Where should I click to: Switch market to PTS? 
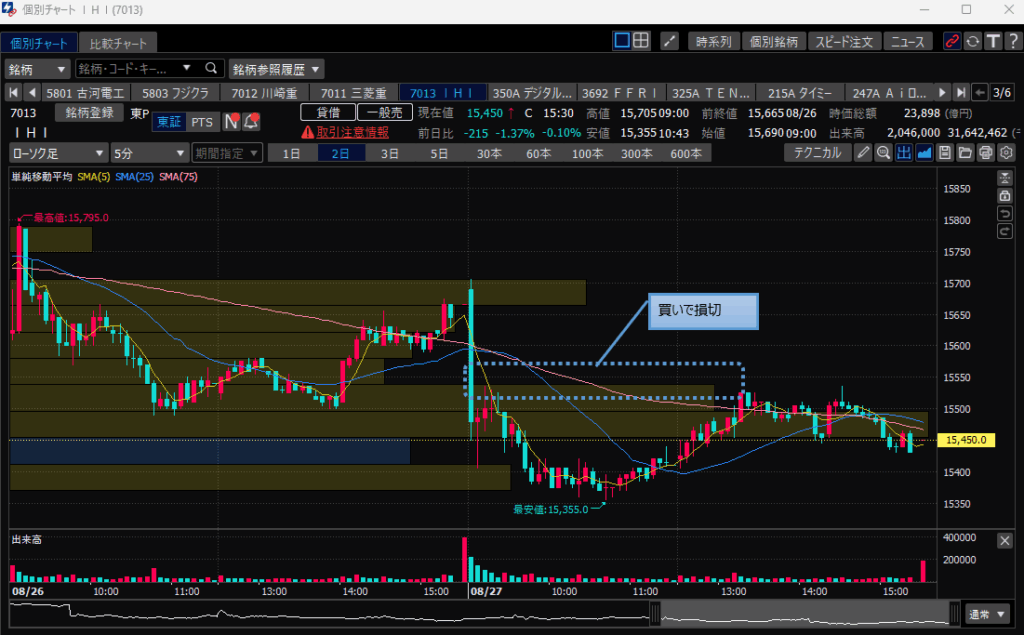point(202,122)
